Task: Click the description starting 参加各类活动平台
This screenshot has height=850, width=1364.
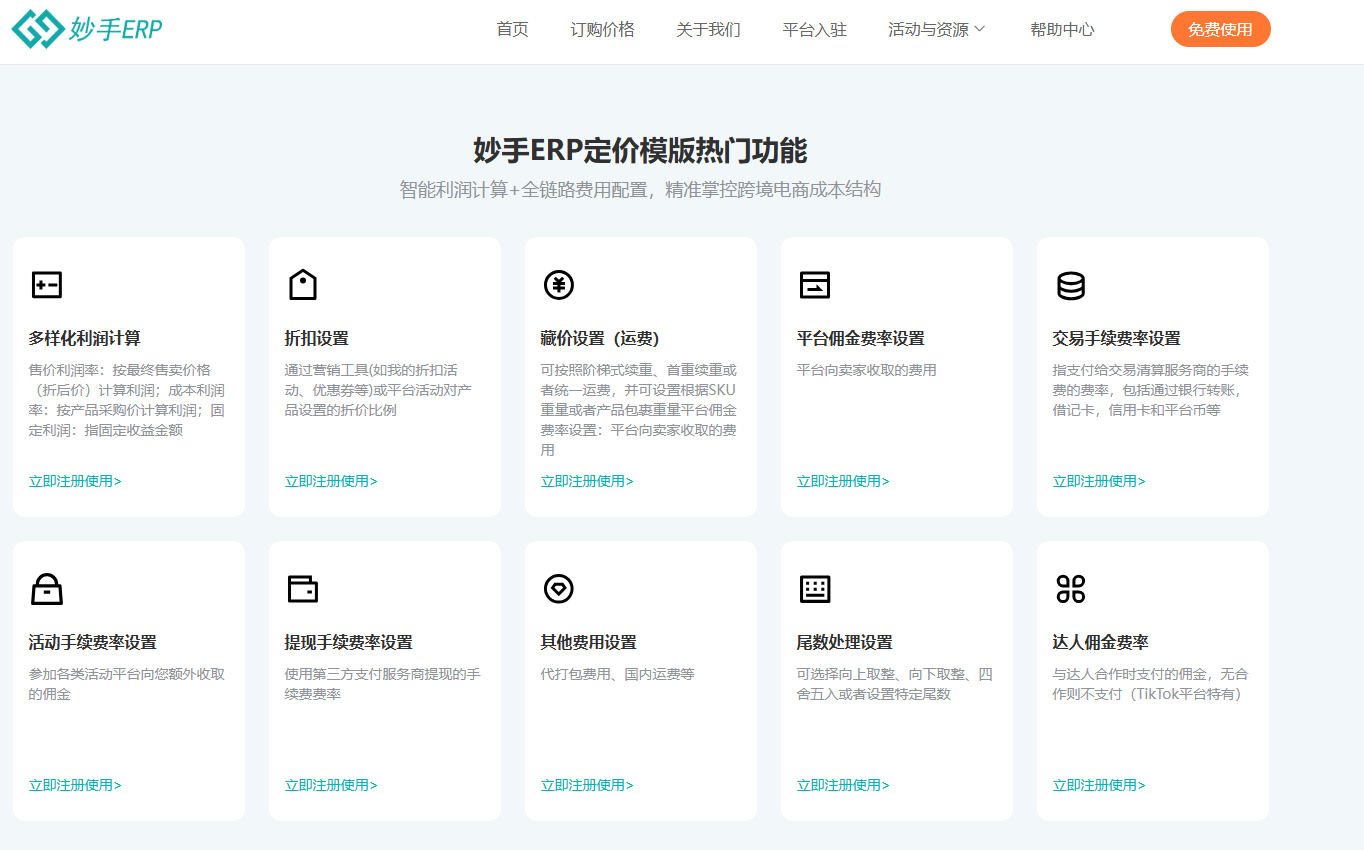Action: [127, 684]
